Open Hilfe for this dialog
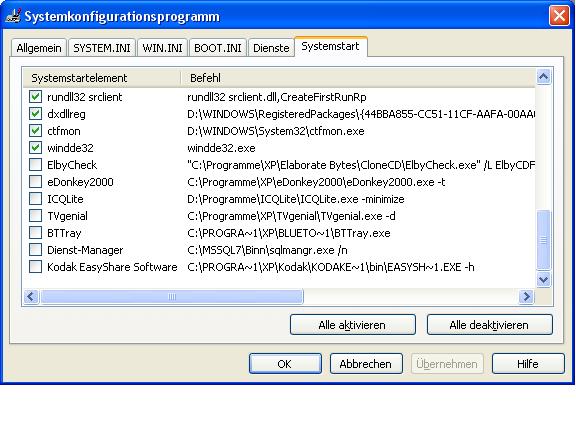The height and width of the screenshot is (432, 576). tap(528, 364)
